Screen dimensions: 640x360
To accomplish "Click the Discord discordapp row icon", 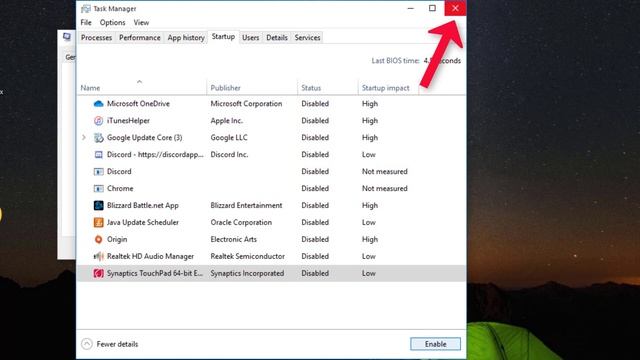I will click(x=98, y=155).
